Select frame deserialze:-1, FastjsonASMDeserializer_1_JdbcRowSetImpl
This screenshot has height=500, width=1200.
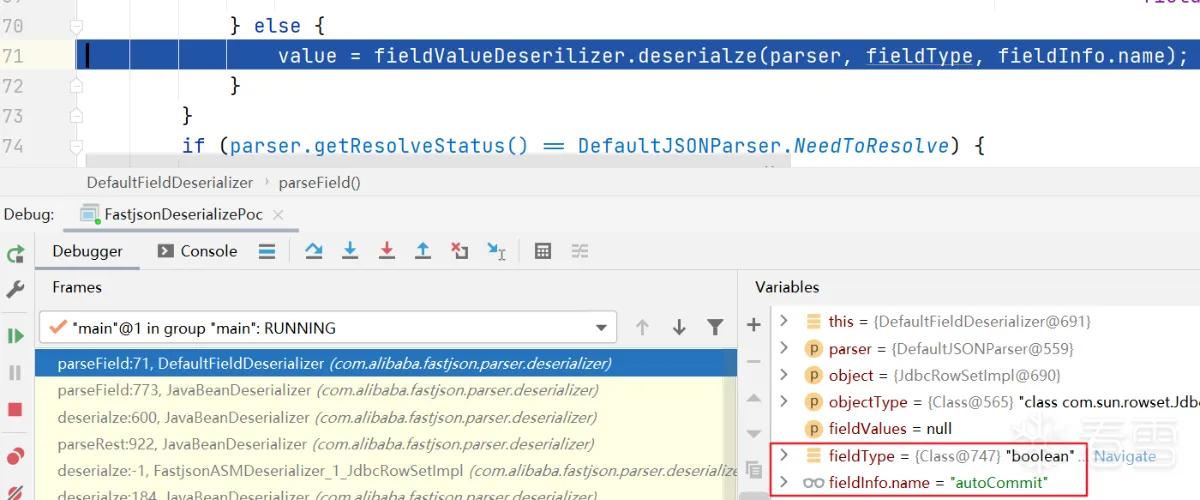click(x=385, y=470)
